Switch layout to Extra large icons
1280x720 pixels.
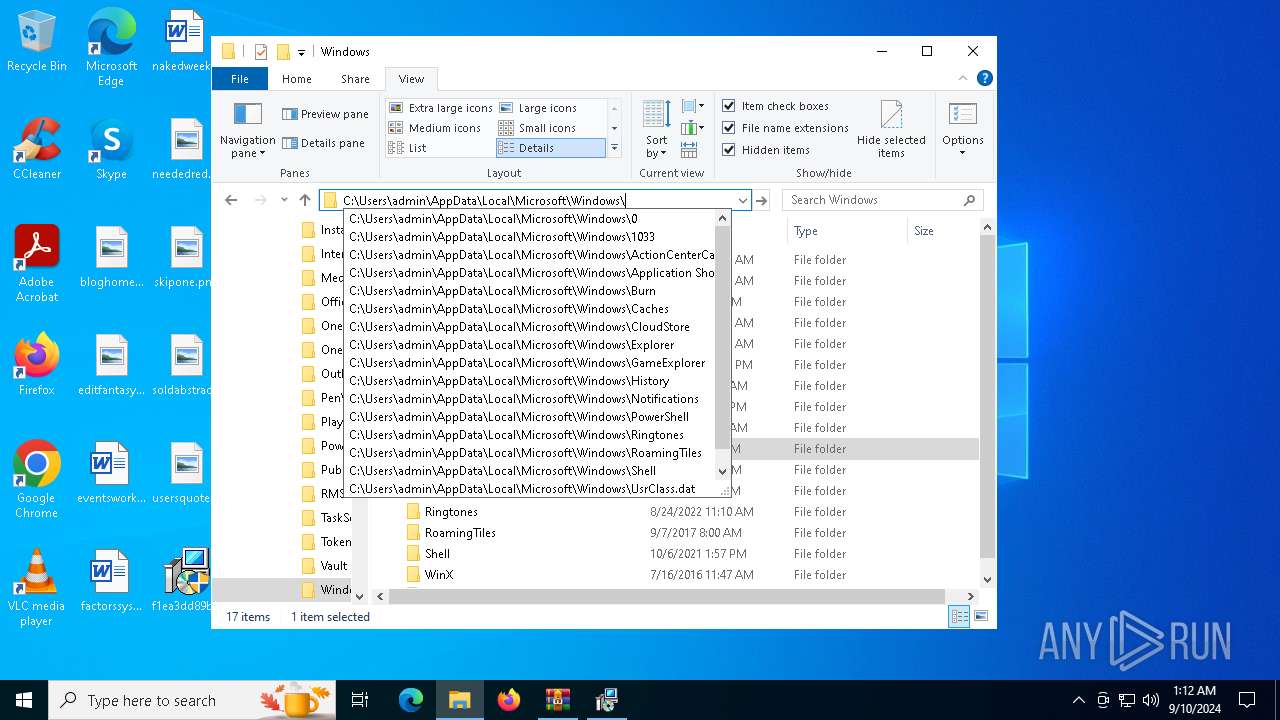pos(441,108)
